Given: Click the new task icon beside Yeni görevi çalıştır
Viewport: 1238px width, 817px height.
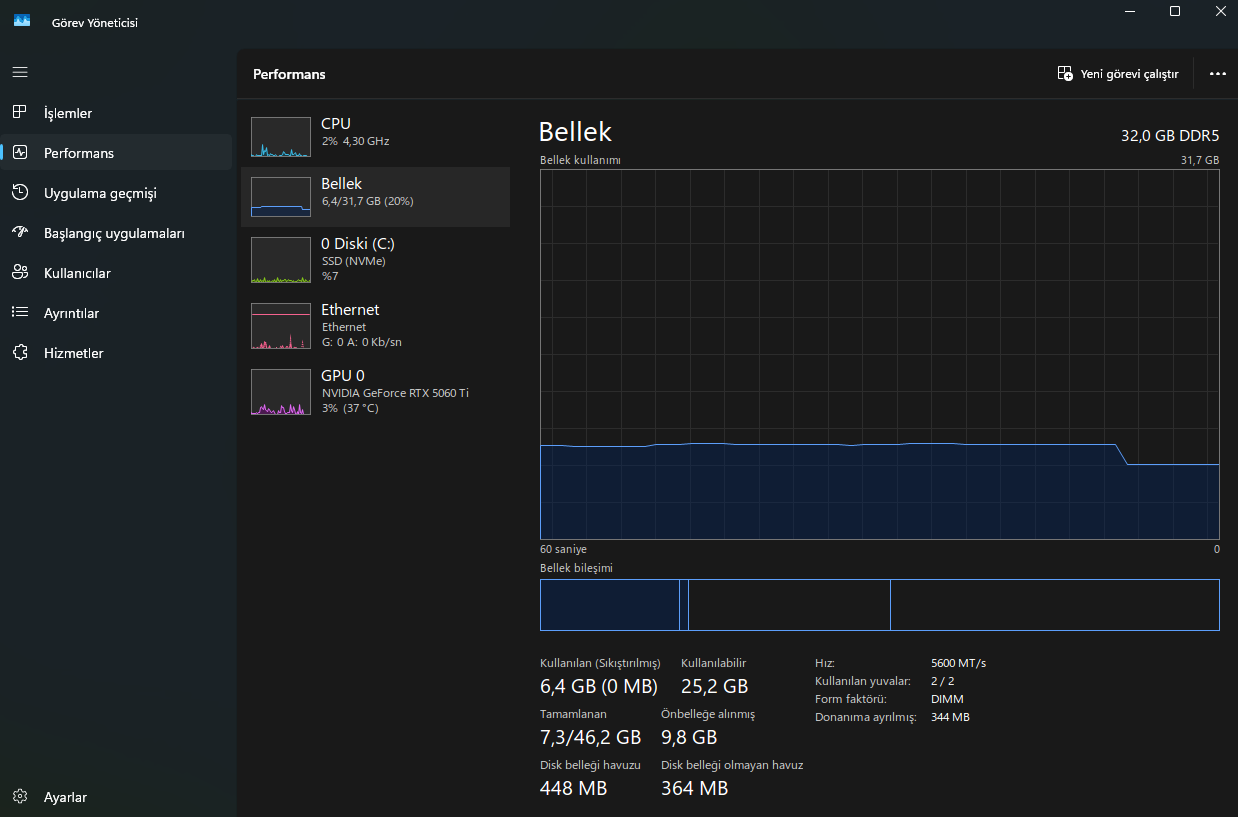Looking at the screenshot, I should 1065,74.
